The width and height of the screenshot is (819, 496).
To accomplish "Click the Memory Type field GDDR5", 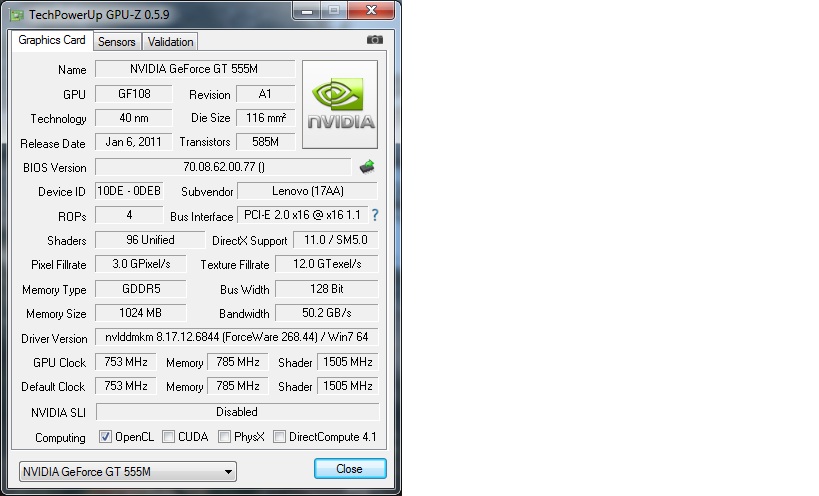I will click(x=141, y=289).
